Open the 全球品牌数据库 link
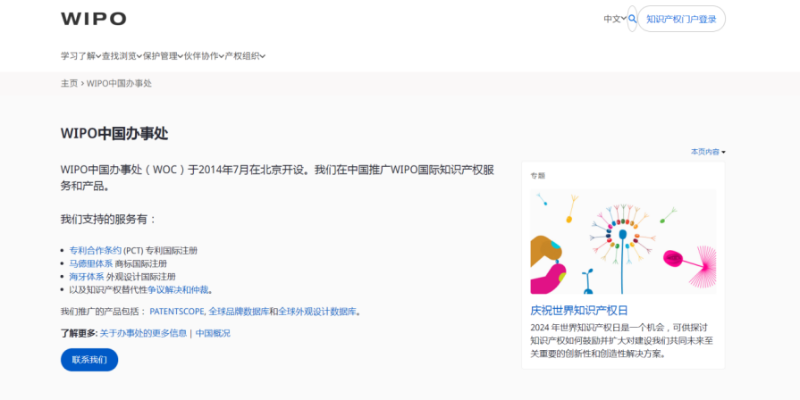Screen dimensions: 800x400 [x=238, y=311]
